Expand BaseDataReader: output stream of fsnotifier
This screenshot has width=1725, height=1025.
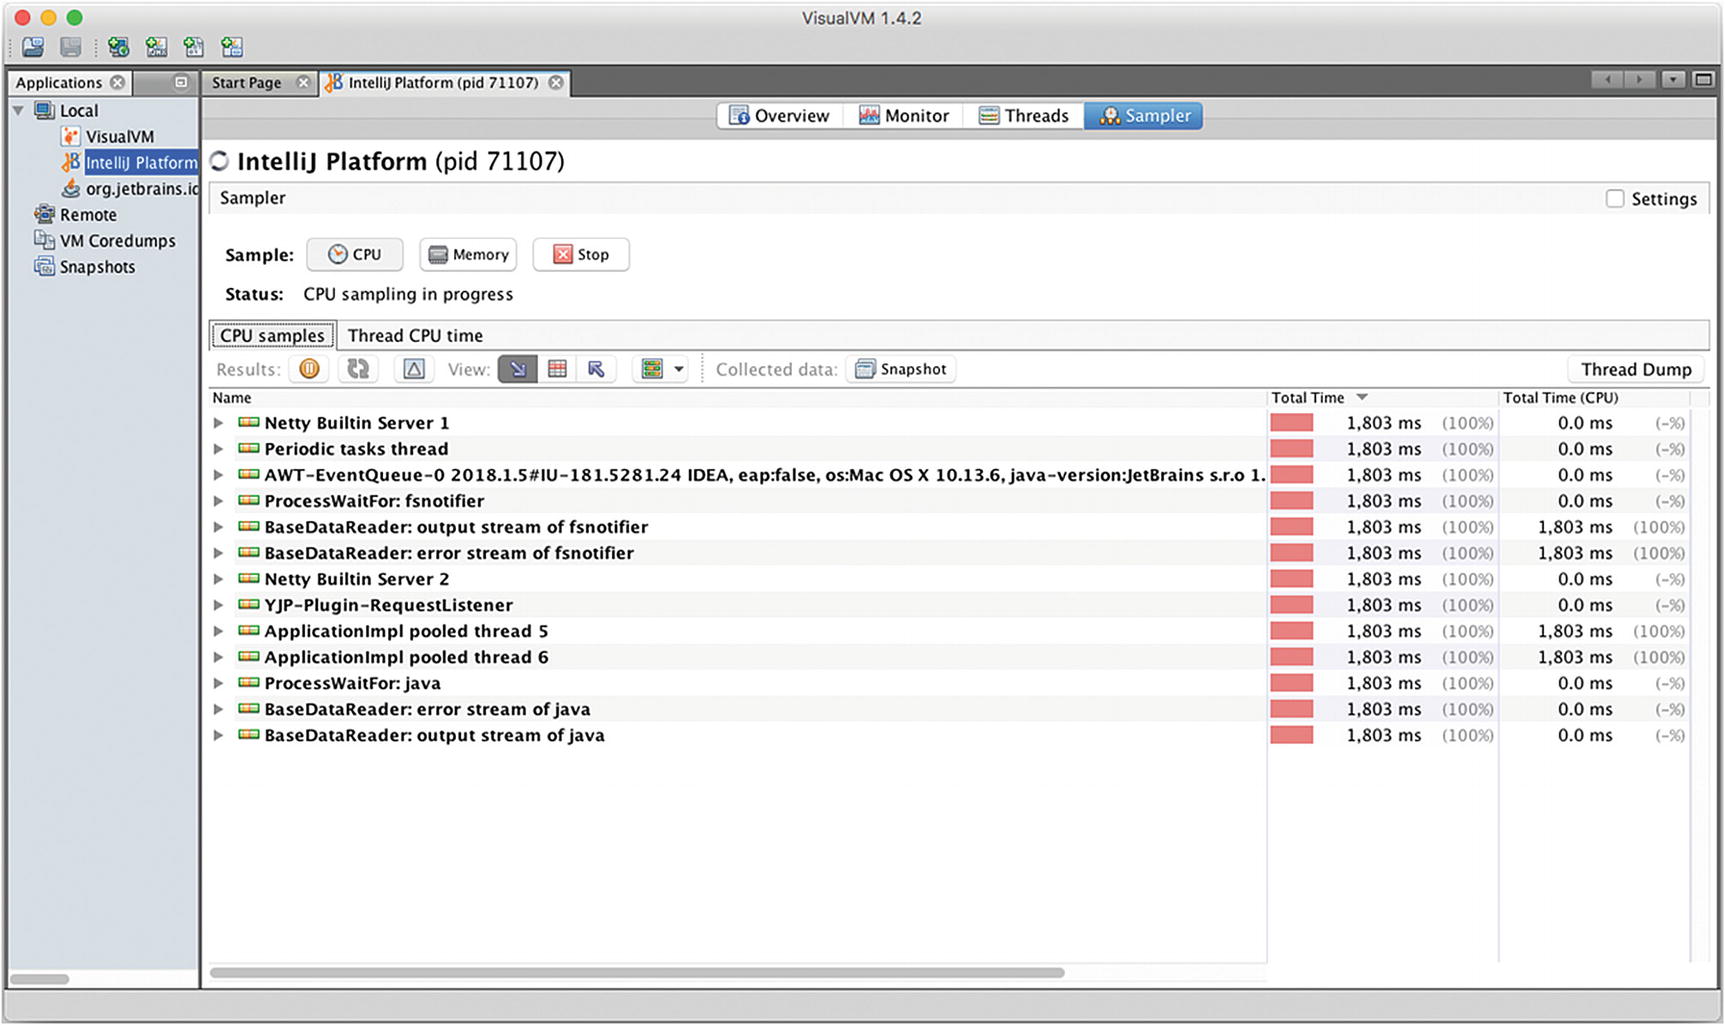click(x=218, y=527)
